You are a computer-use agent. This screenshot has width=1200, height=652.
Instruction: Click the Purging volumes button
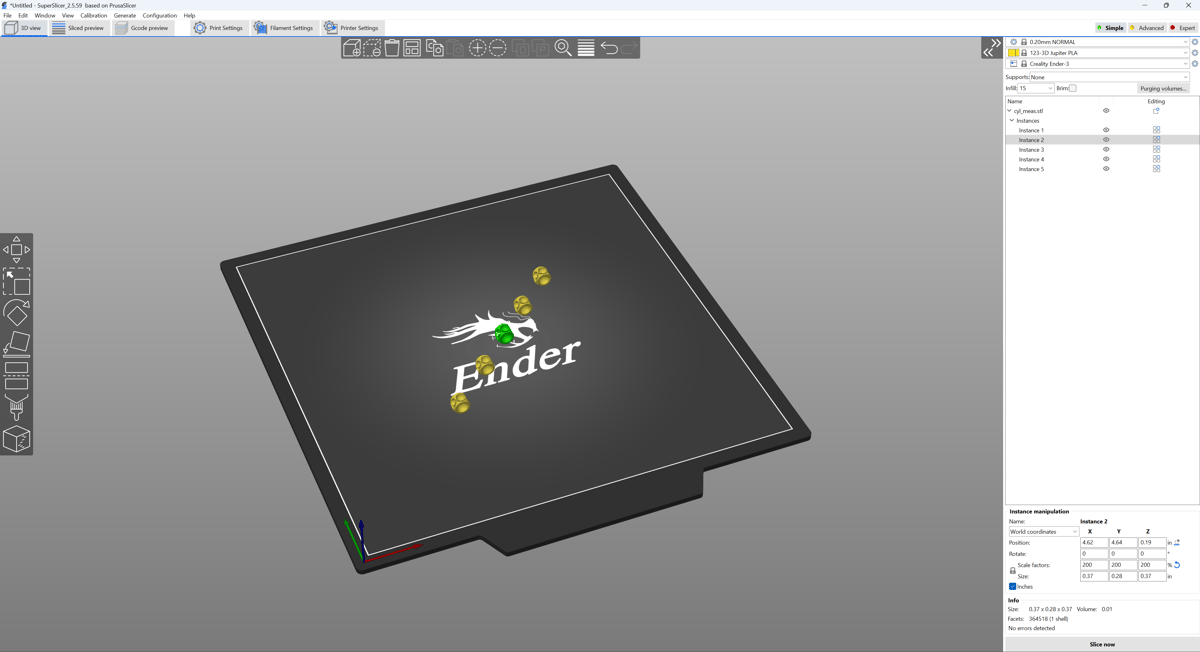coord(1163,88)
